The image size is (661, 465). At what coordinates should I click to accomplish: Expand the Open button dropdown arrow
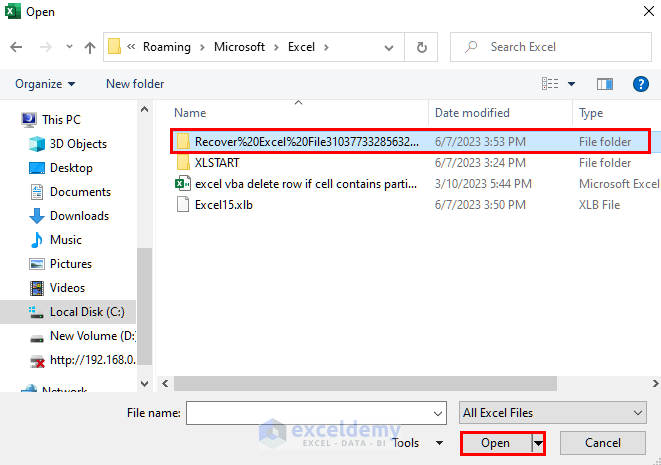[x=538, y=443]
